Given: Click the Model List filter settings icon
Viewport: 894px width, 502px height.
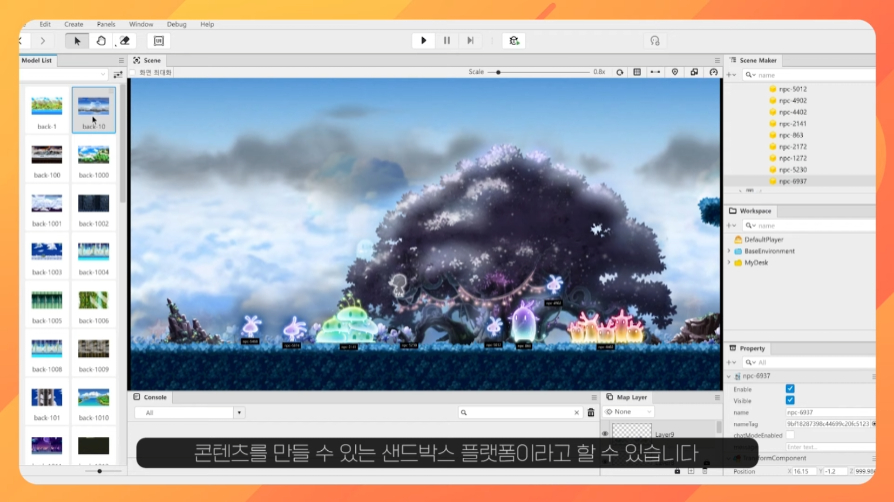Looking at the screenshot, I should coord(118,75).
